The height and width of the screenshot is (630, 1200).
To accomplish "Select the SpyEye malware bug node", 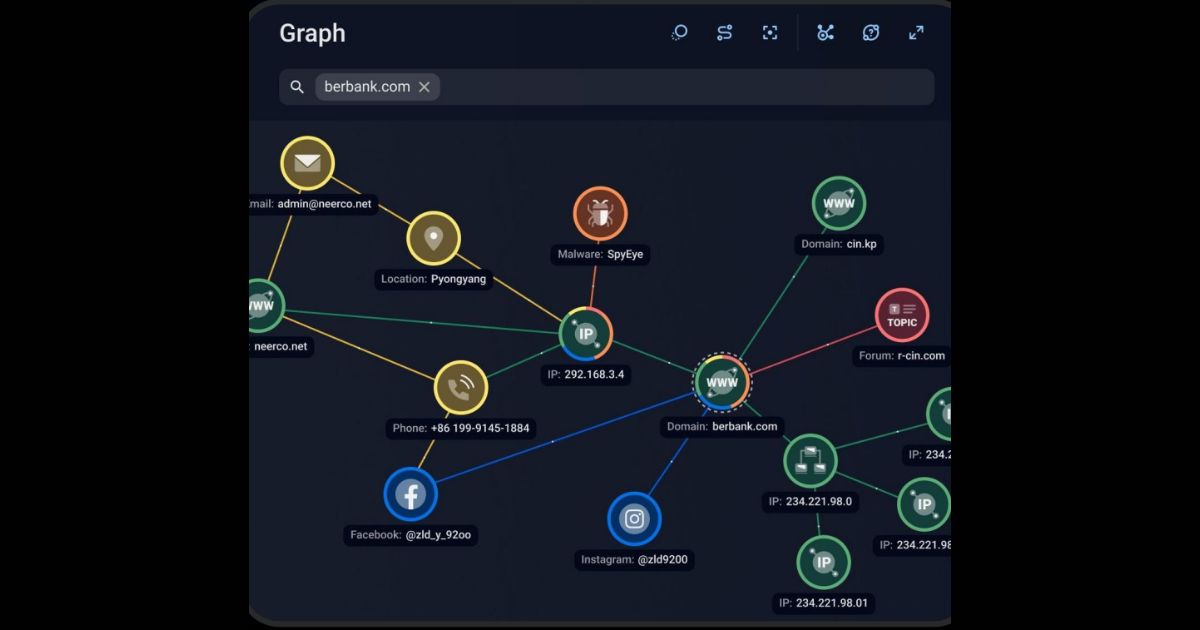I will click(x=600, y=213).
